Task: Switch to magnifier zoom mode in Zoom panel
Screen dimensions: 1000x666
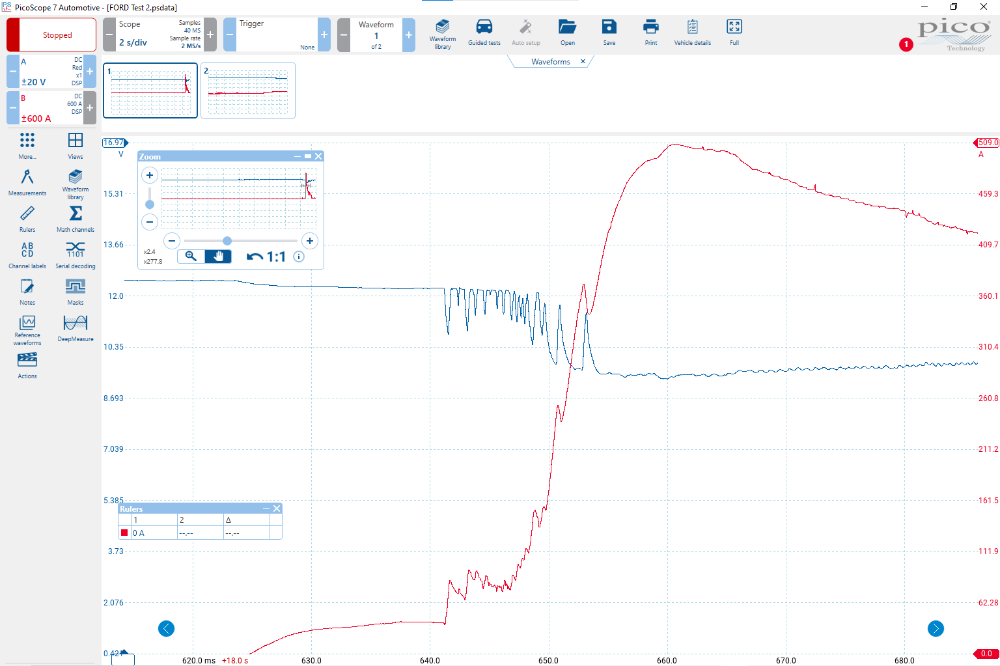Action: pos(191,256)
